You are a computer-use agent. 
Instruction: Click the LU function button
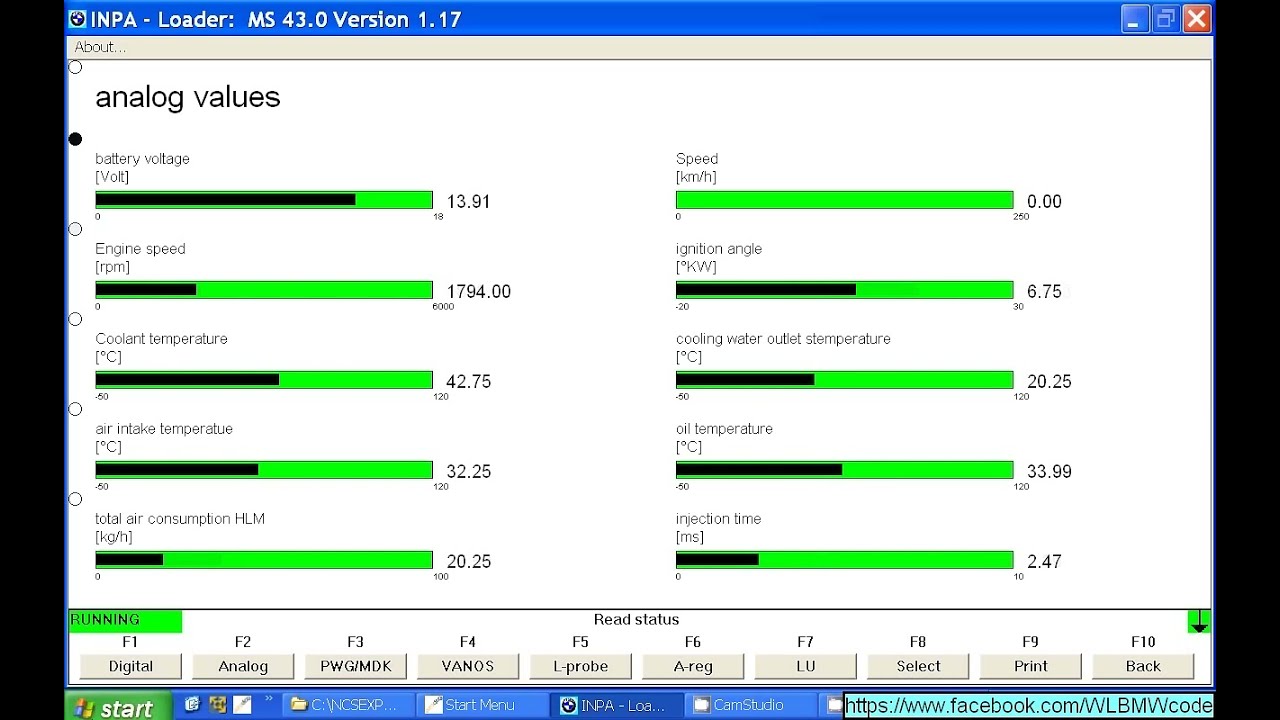click(805, 666)
